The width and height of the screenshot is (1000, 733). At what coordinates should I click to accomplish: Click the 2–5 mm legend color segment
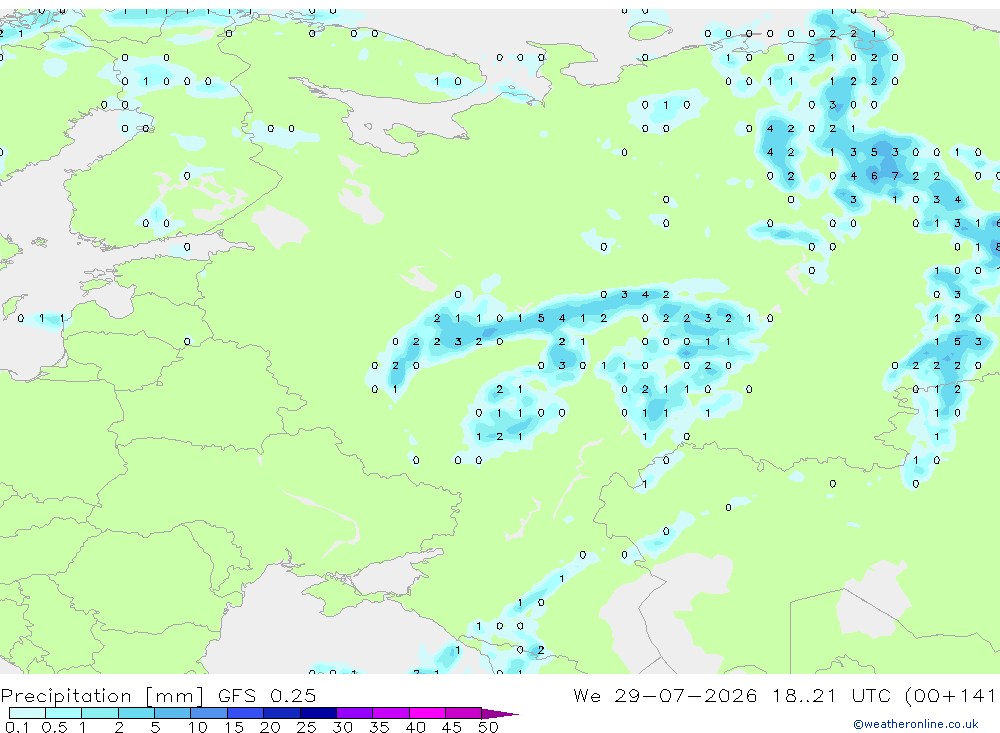(x=136, y=713)
